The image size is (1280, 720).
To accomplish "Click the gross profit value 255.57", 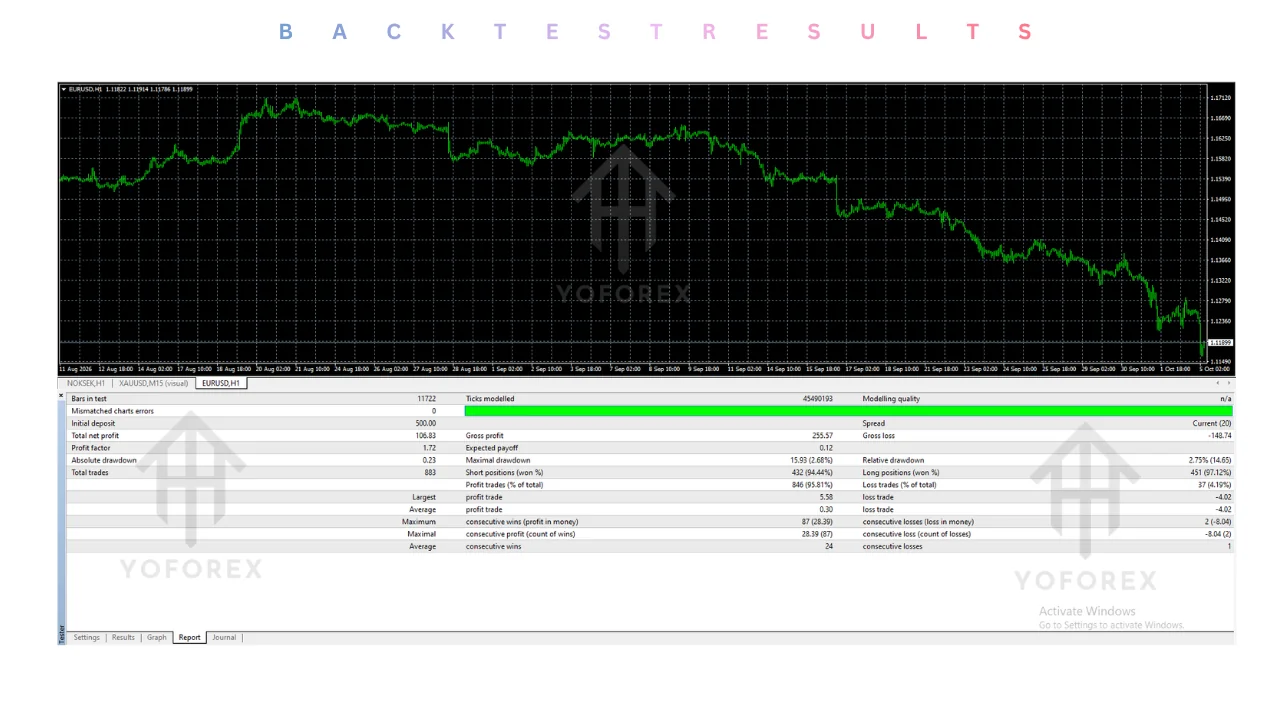I will click(822, 436).
